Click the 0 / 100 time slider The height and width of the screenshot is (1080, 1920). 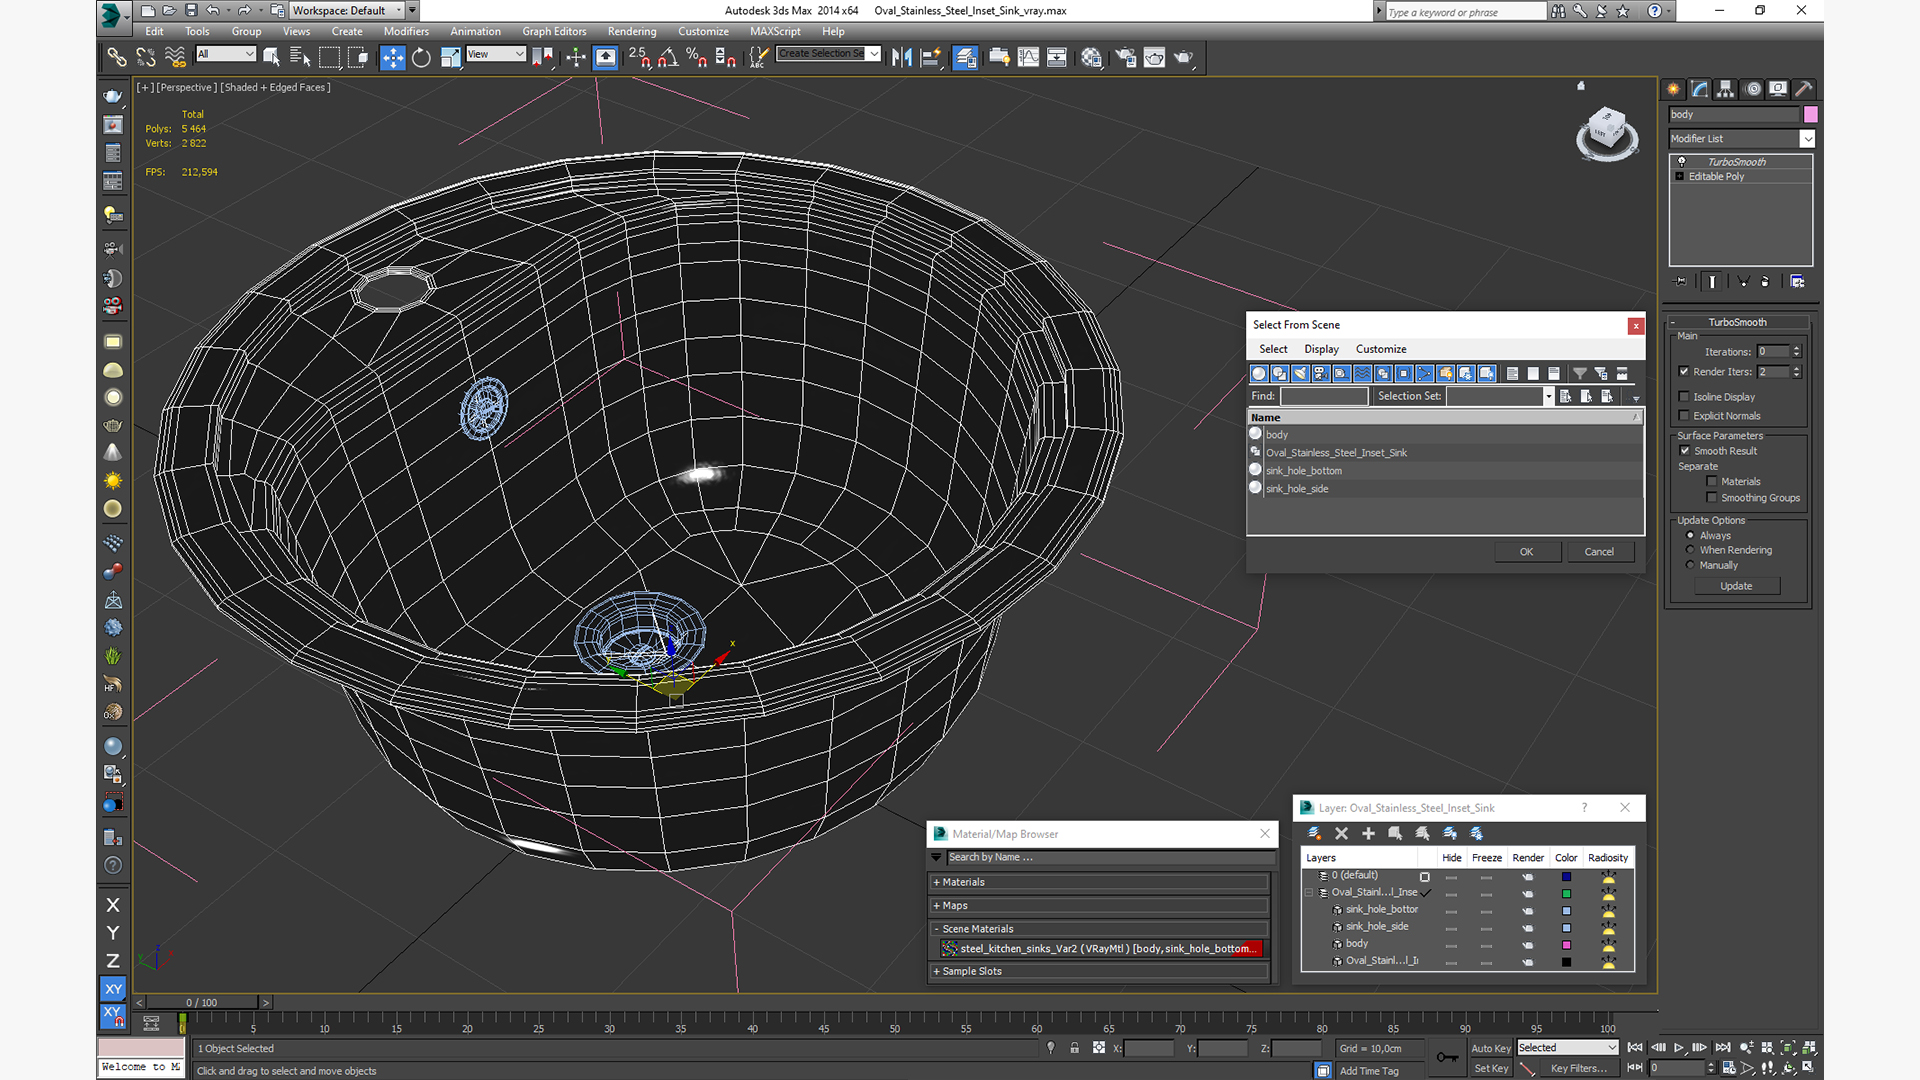click(202, 1002)
